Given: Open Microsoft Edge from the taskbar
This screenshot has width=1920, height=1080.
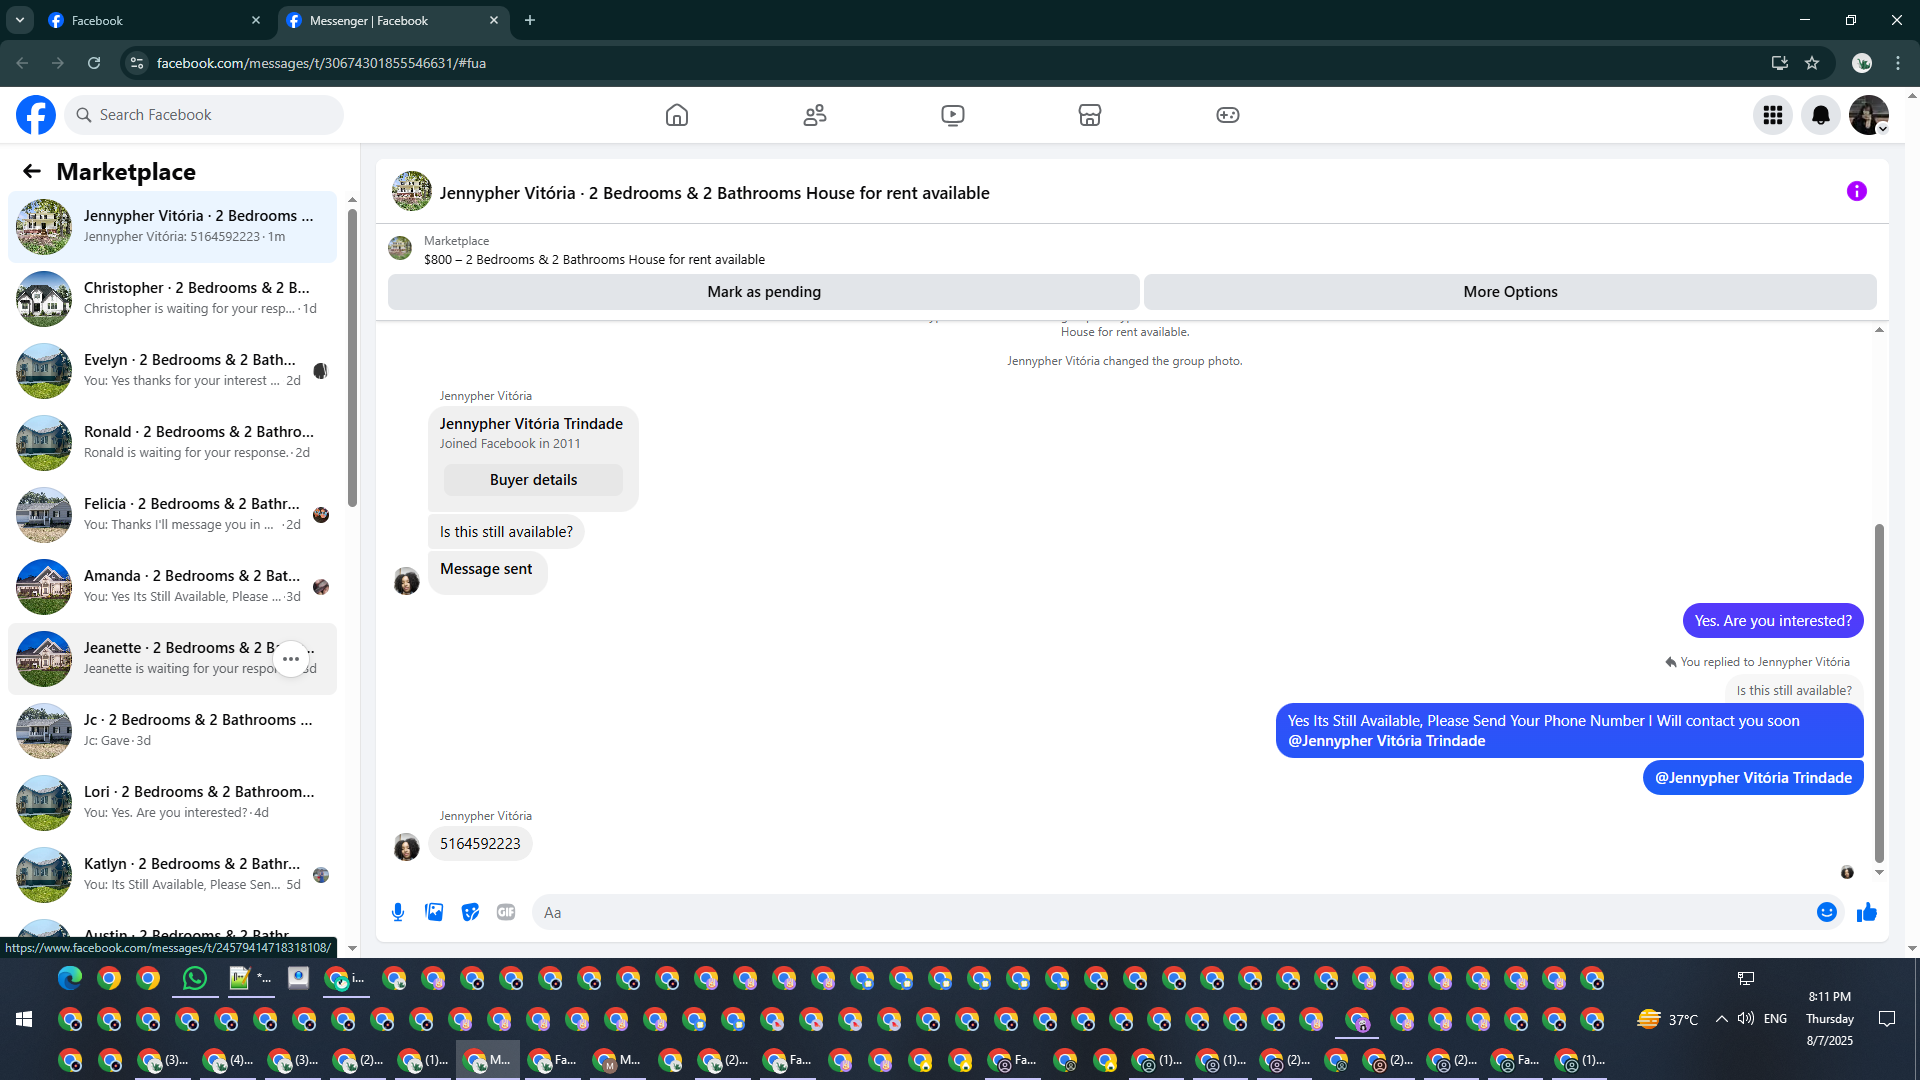Looking at the screenshot, I should coord(70,978).
